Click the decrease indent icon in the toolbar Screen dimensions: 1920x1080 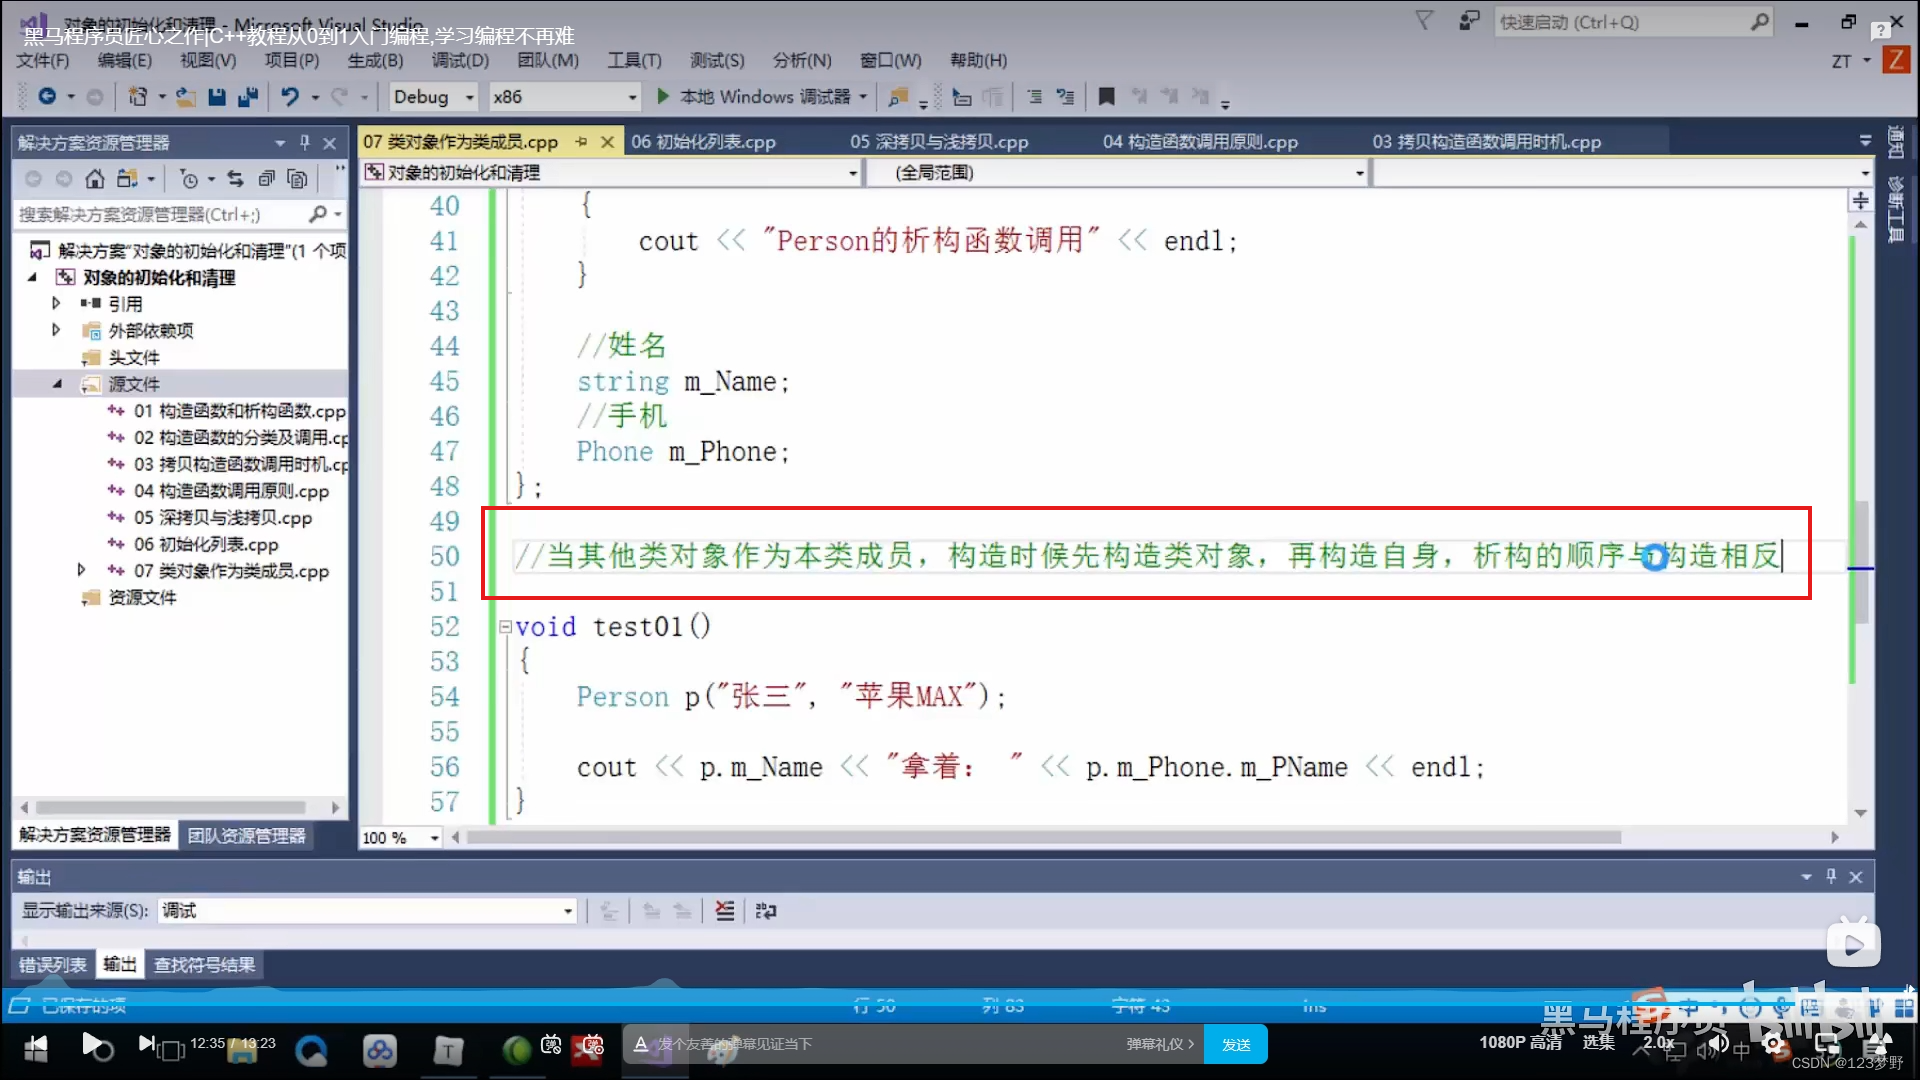1035,96
